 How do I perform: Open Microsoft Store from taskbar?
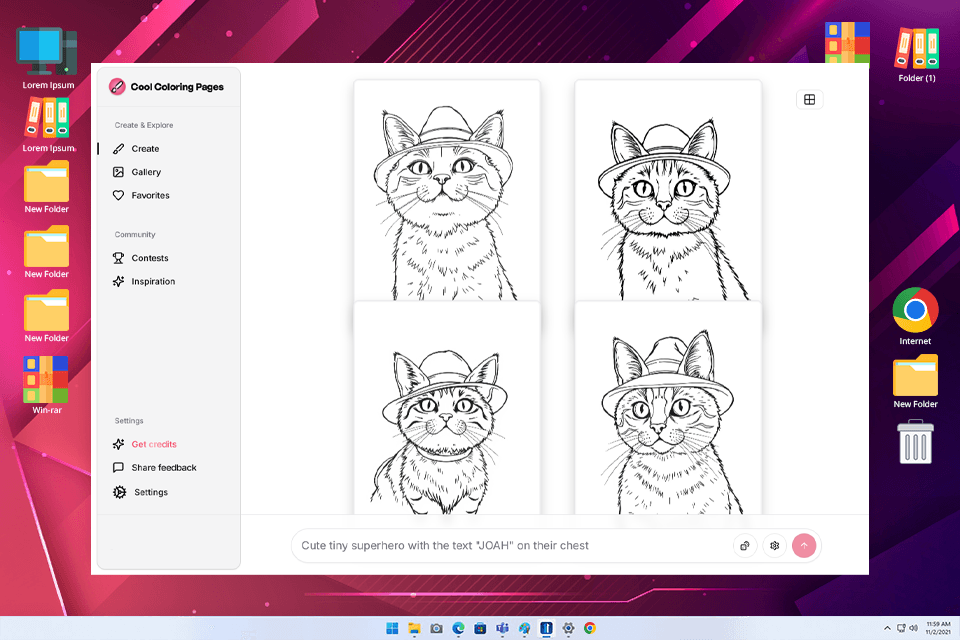point(481,628)
